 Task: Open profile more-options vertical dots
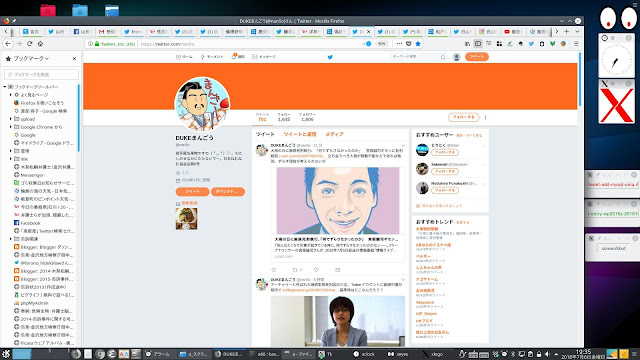click(x=485, y=118)
